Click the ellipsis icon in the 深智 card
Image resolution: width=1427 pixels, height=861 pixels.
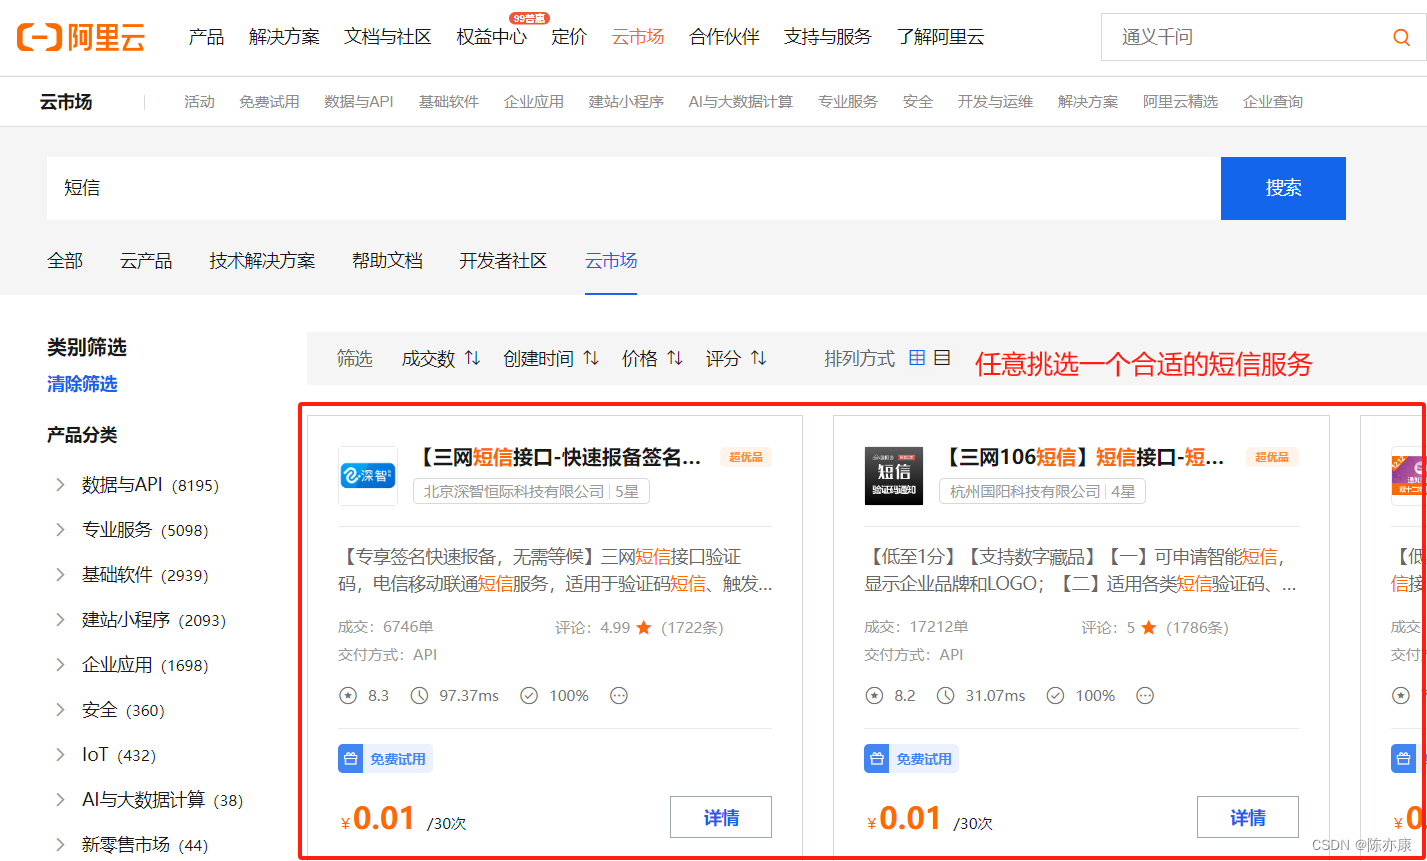pos(619,695)
